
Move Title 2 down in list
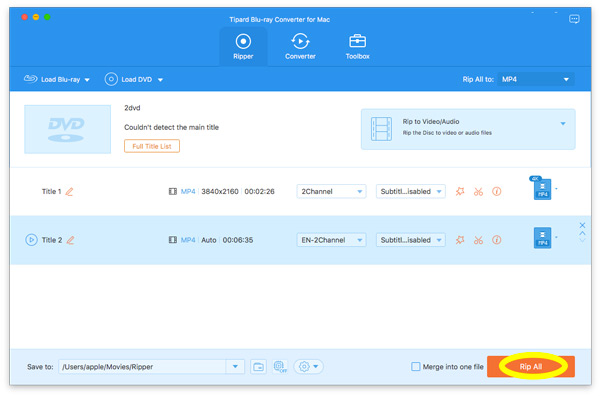click(x=582, y=240)
